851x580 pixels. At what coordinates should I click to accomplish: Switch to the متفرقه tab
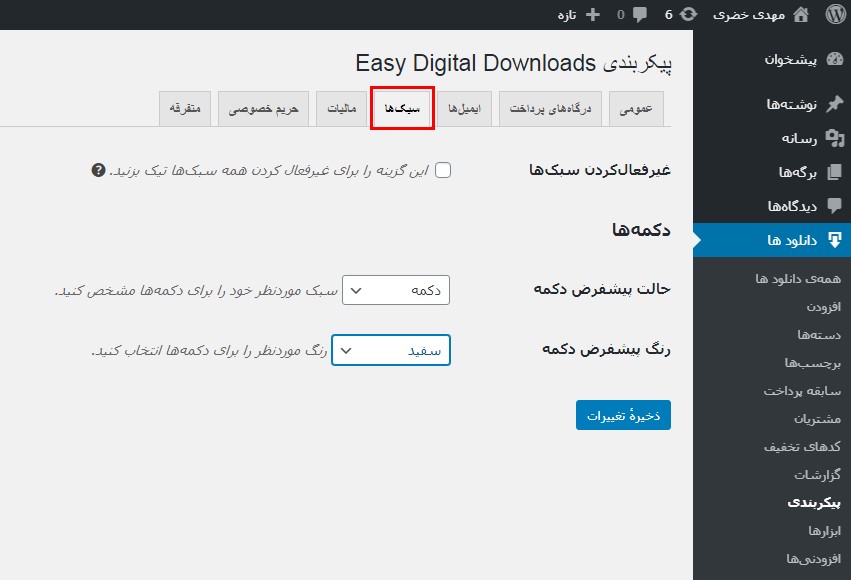click(x=185, y=109)
